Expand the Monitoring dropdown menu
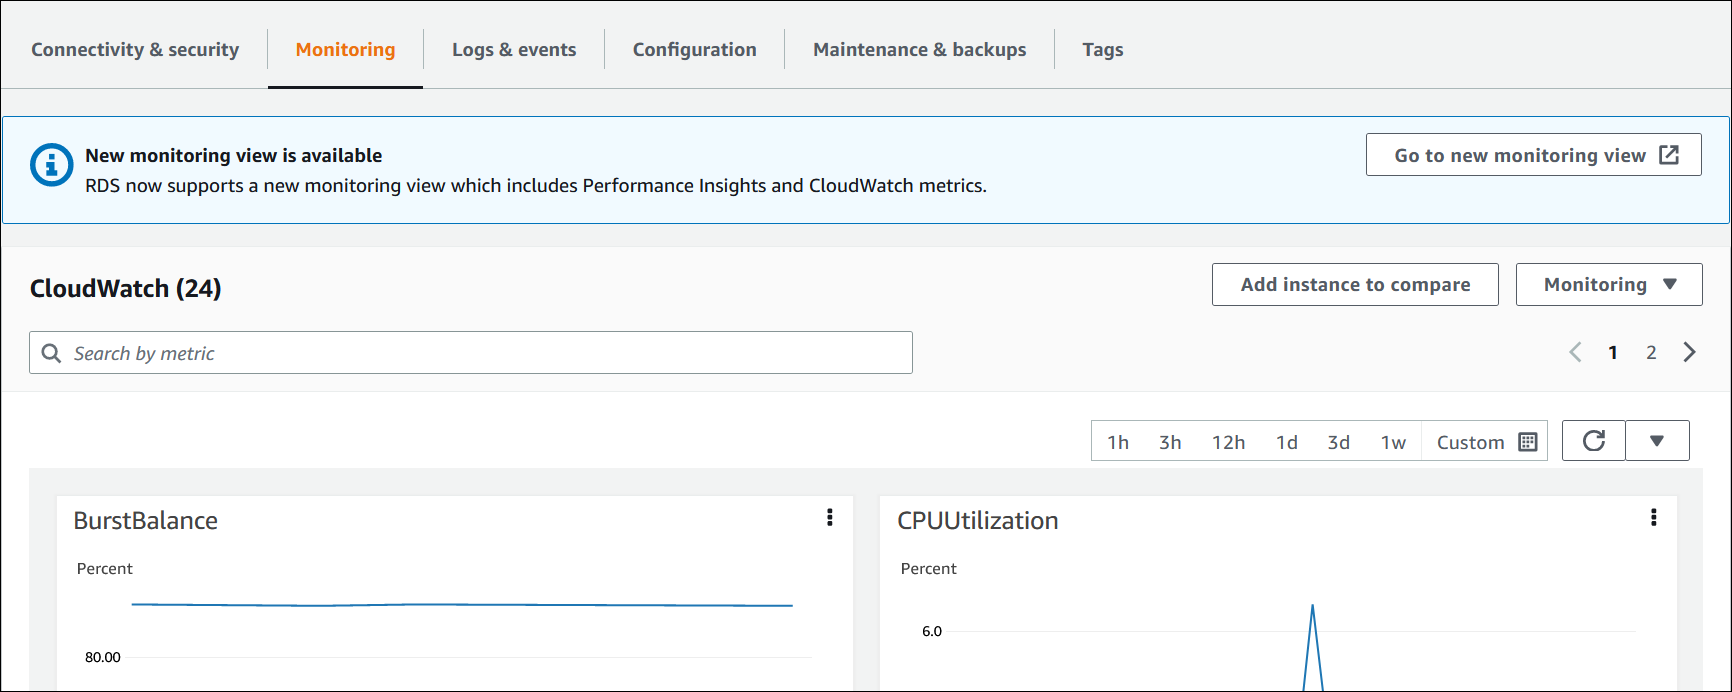1732x692 pixels. click(1608, 285)
